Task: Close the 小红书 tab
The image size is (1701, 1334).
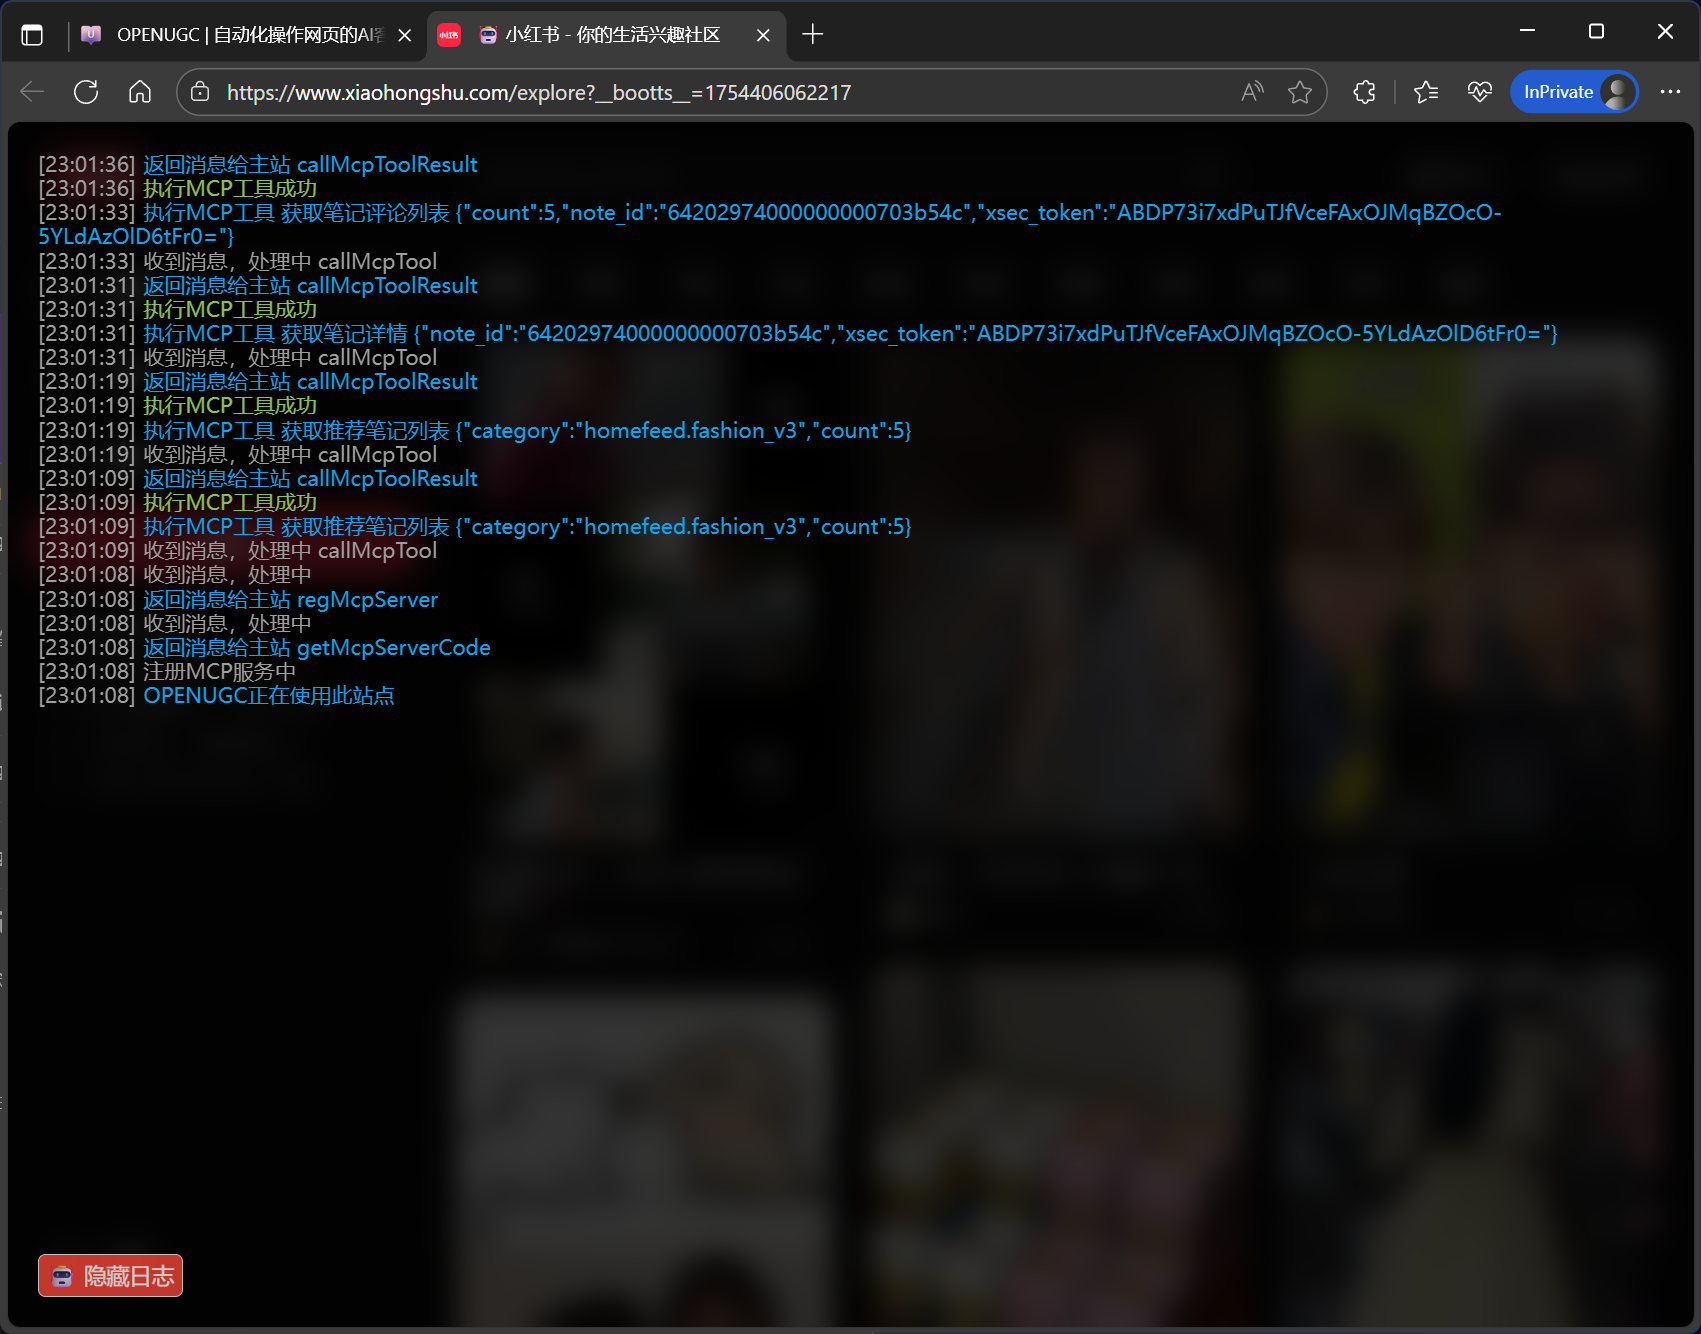Action: coord(763,35)
